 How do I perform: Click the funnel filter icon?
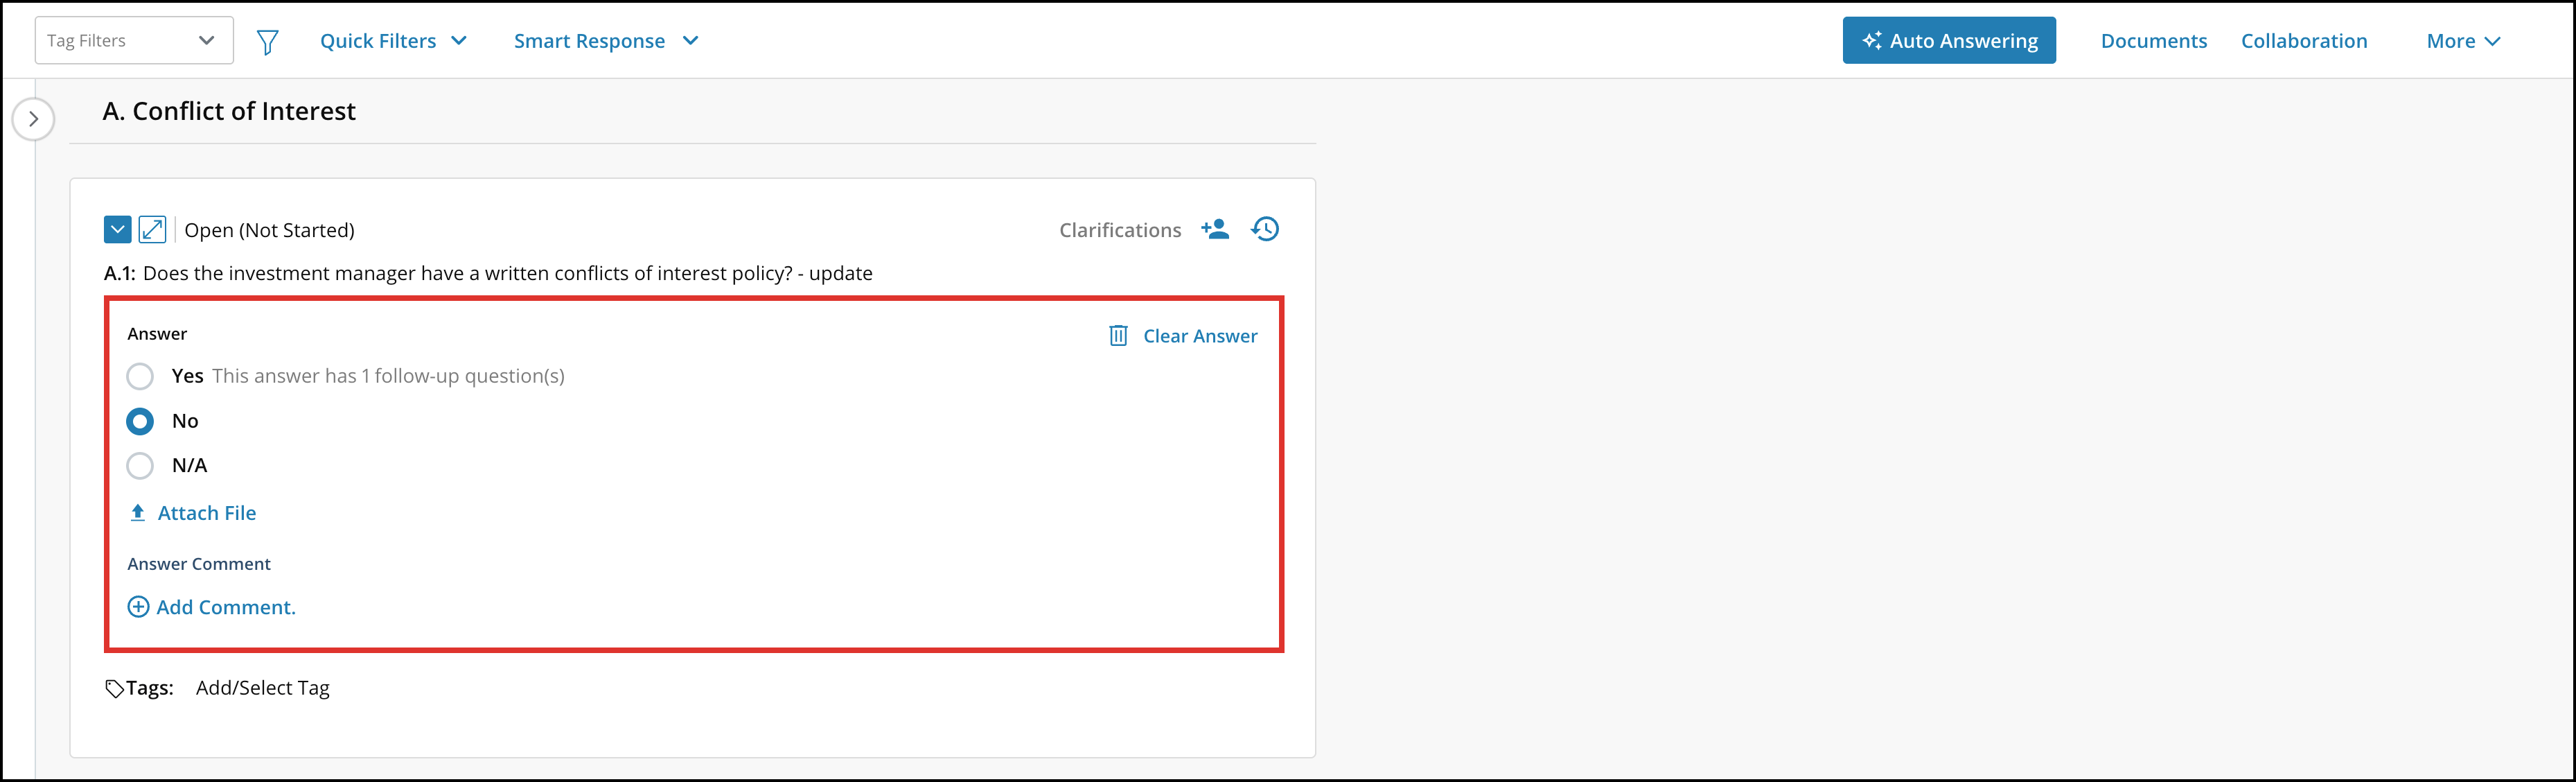(x=267, y=42)
